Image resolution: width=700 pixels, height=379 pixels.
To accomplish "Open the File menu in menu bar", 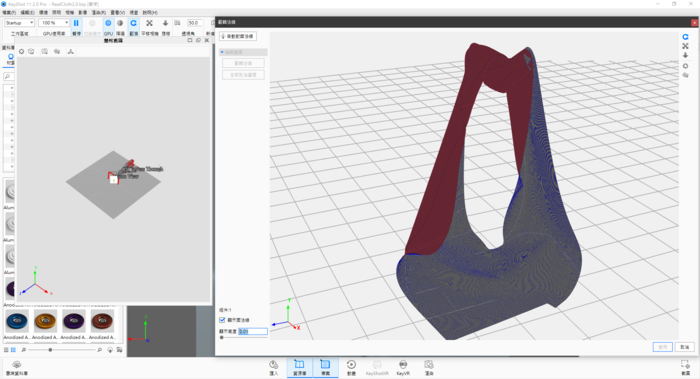I will (x=9, y=12).
